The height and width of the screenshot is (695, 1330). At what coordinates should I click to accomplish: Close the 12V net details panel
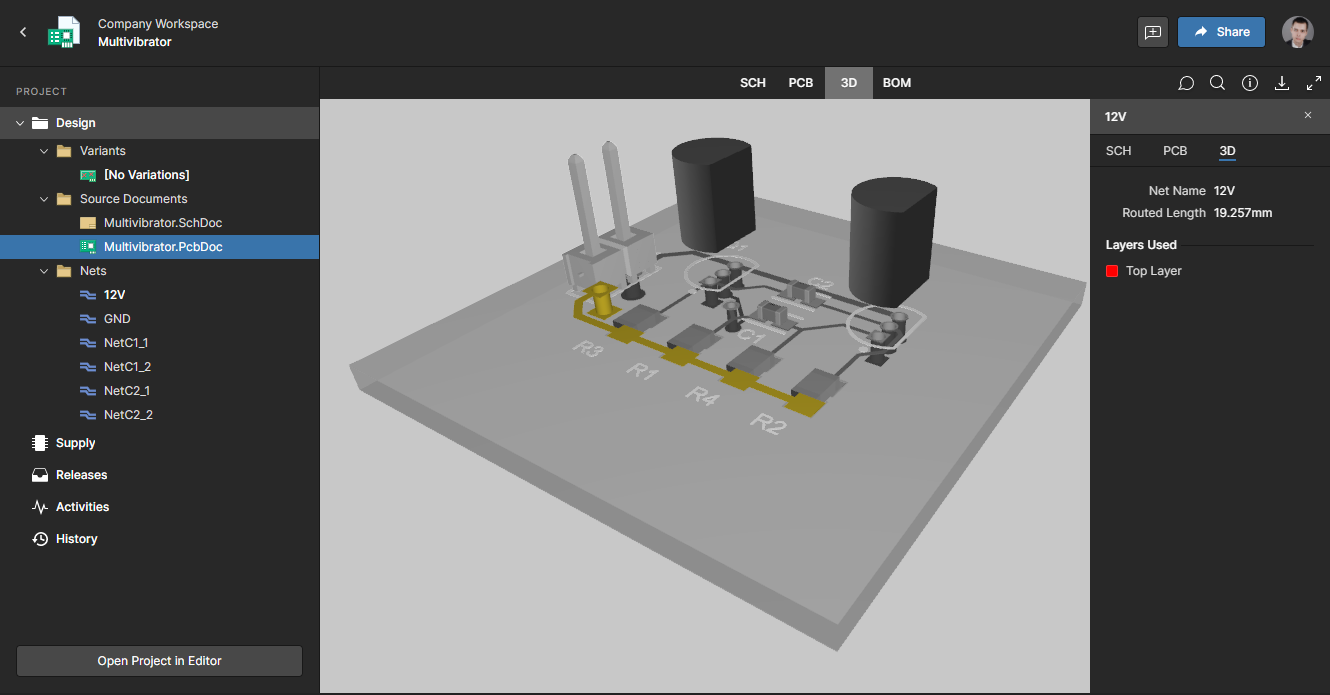coord(1308,116)
